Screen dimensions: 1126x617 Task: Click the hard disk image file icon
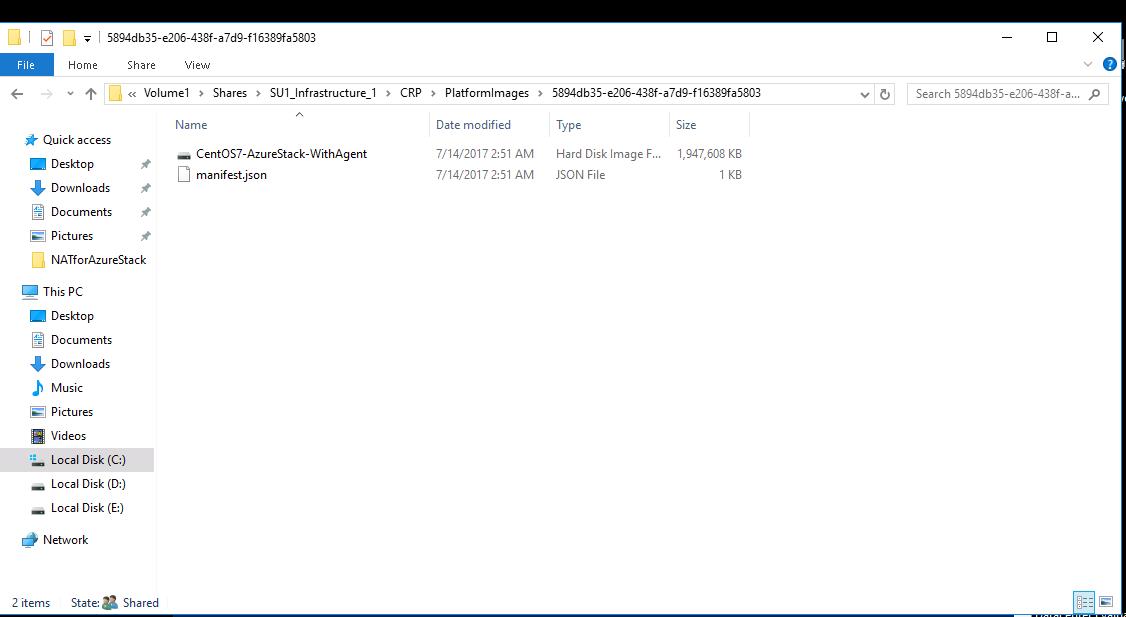185,154
